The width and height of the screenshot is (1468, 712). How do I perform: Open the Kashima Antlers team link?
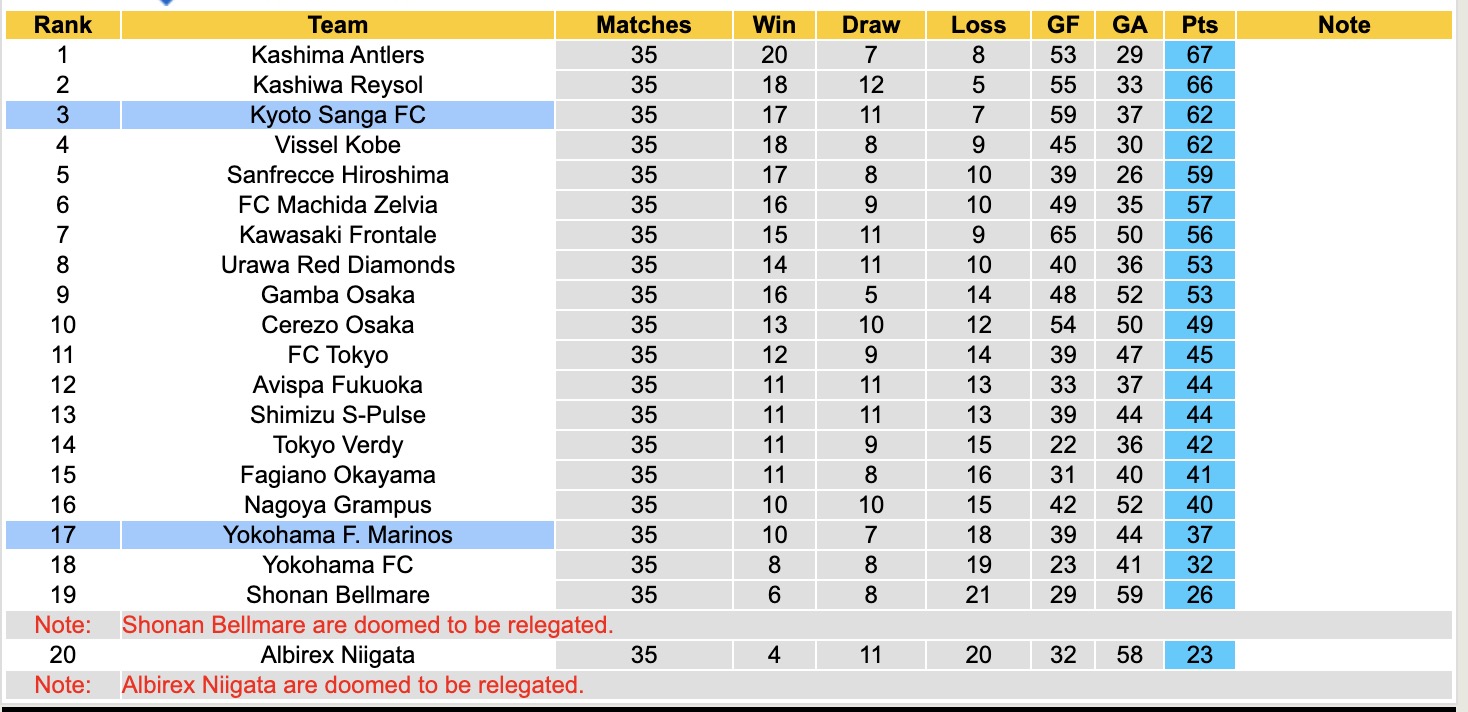click(338, 55)
